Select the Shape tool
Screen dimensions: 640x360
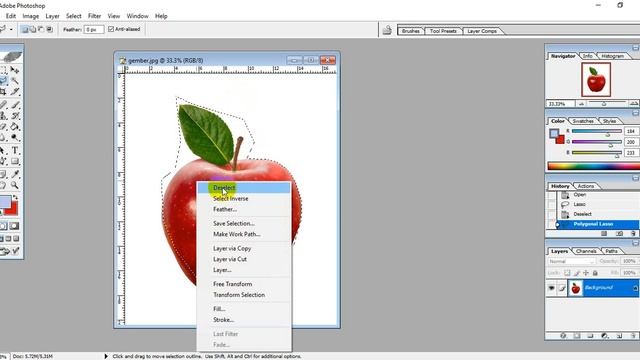(x=15, y=161)
